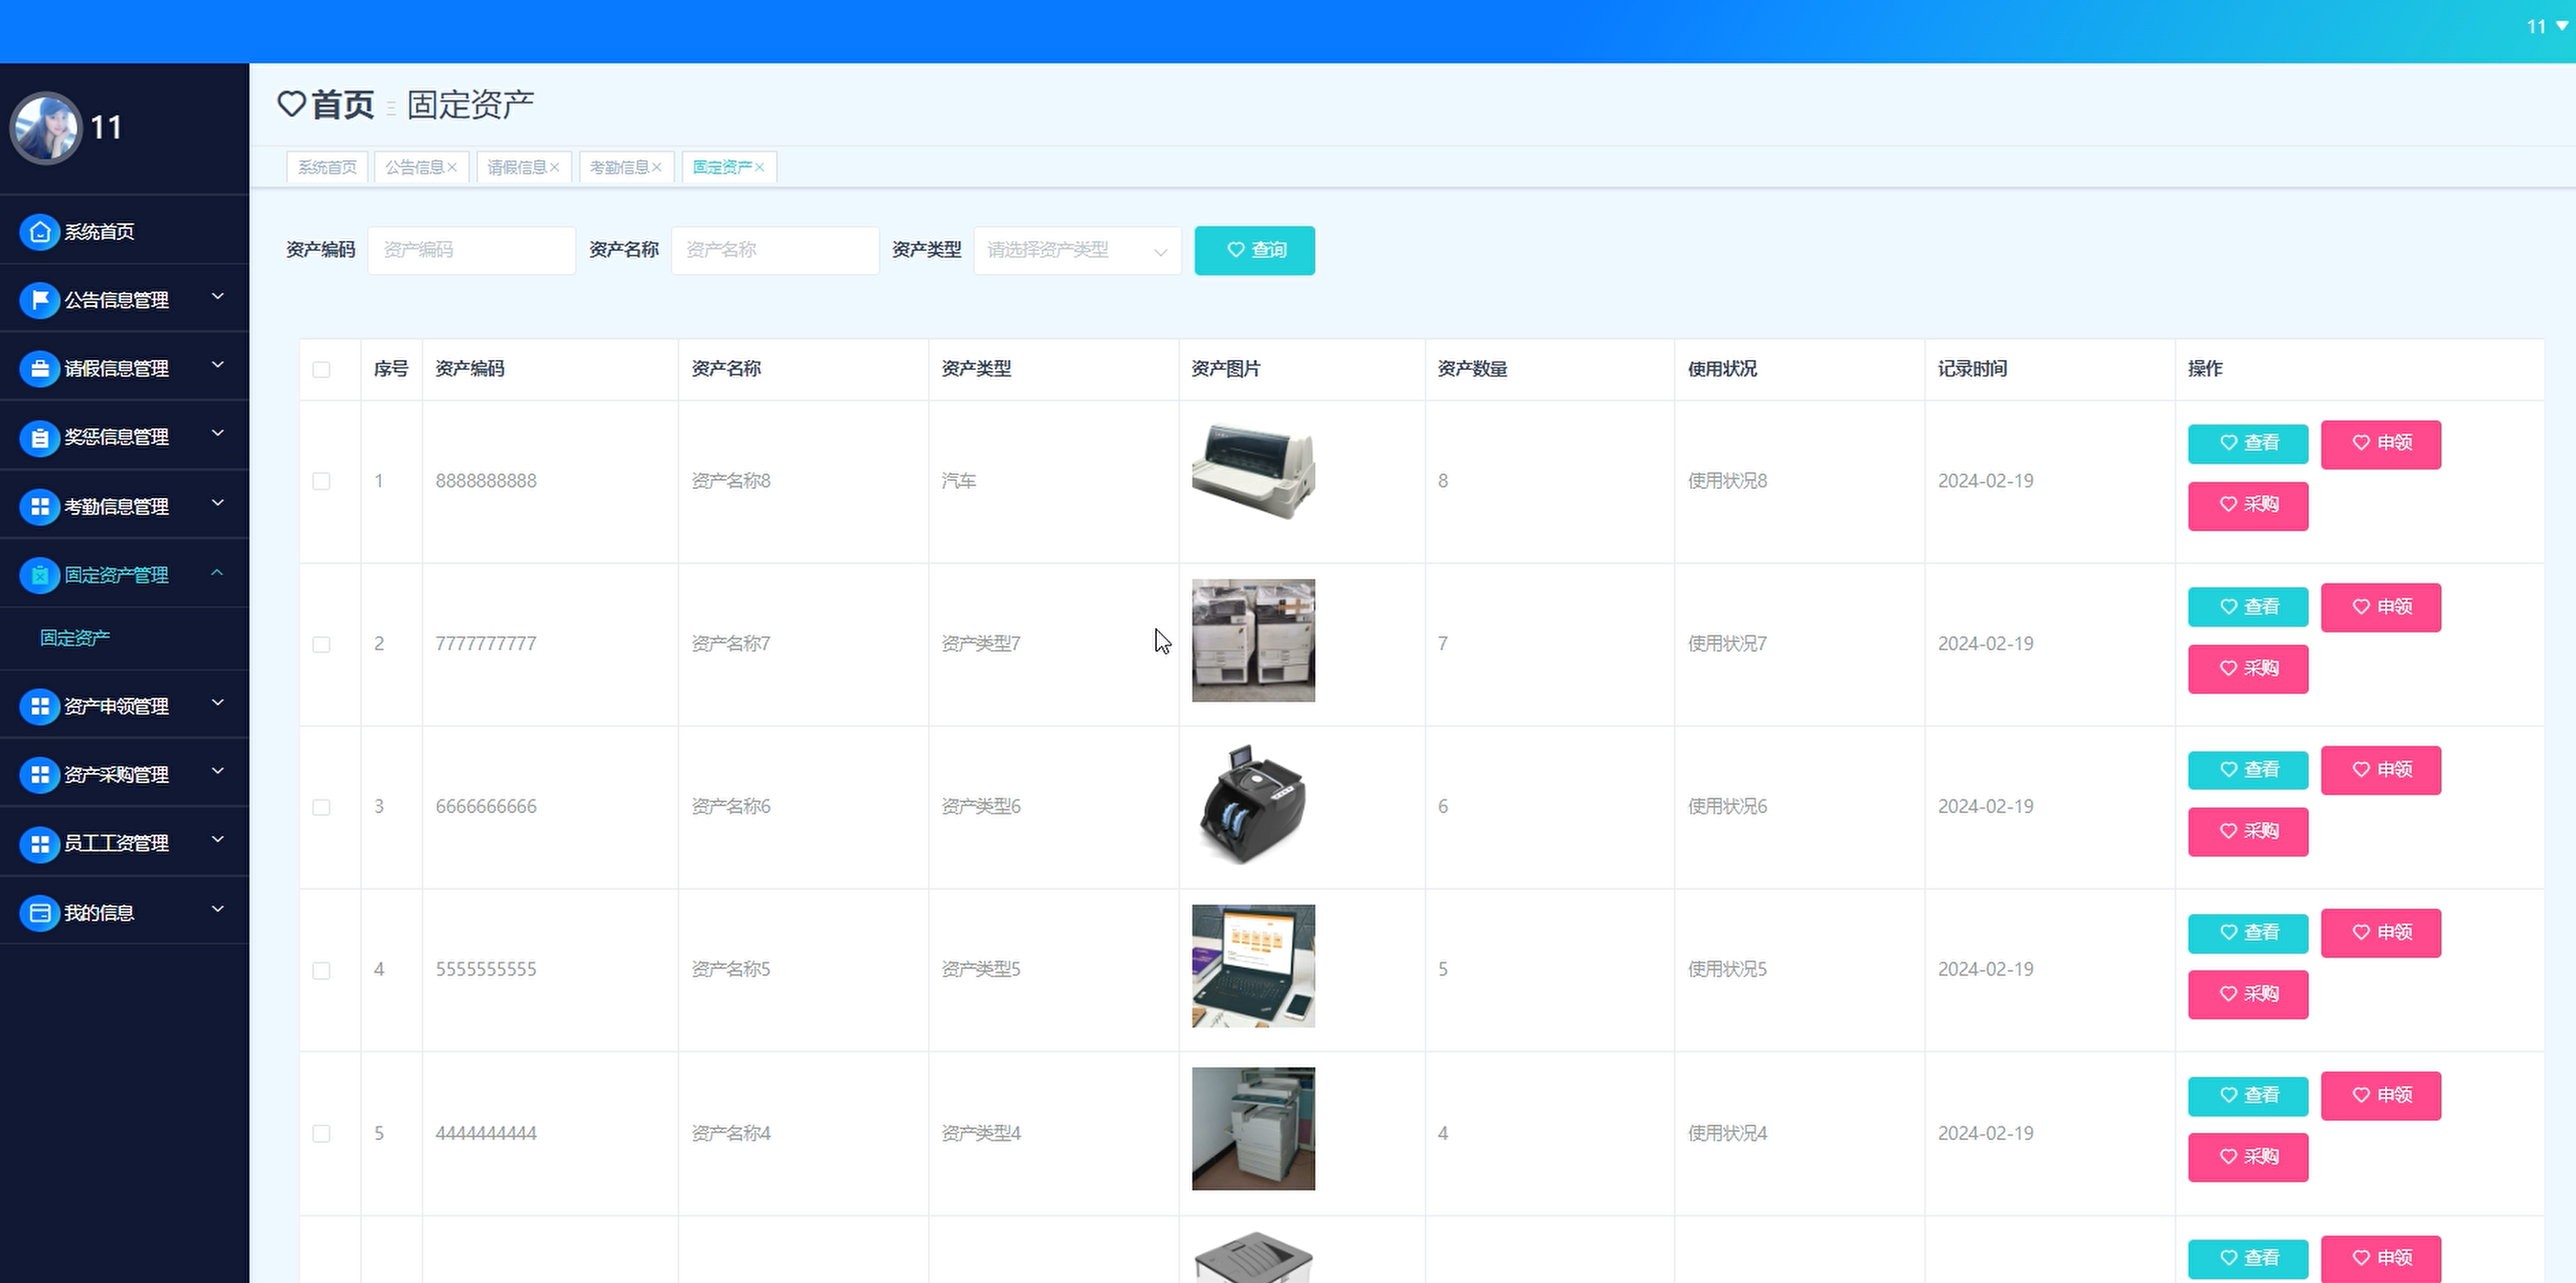Expand the 资产采购管理 menu chevron
2576x1283 pixels.
coord(217,771)
